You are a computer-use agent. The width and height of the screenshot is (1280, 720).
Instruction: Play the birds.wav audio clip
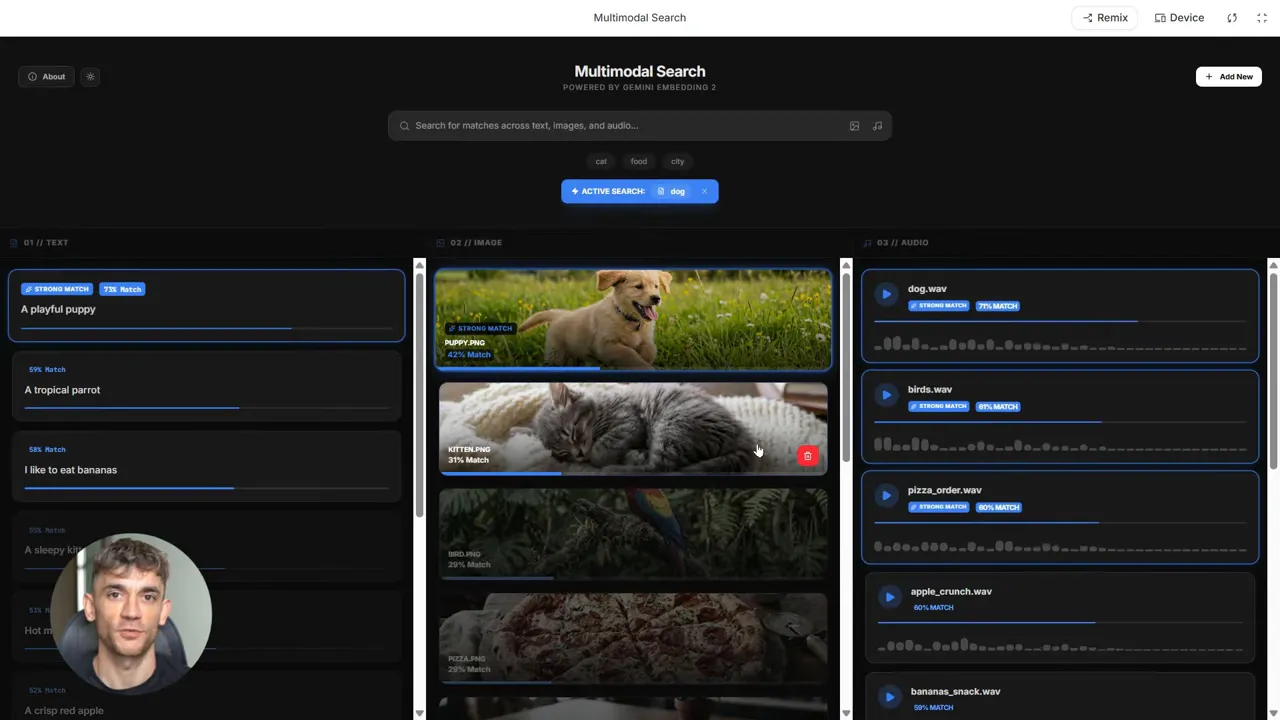[886, 395]
